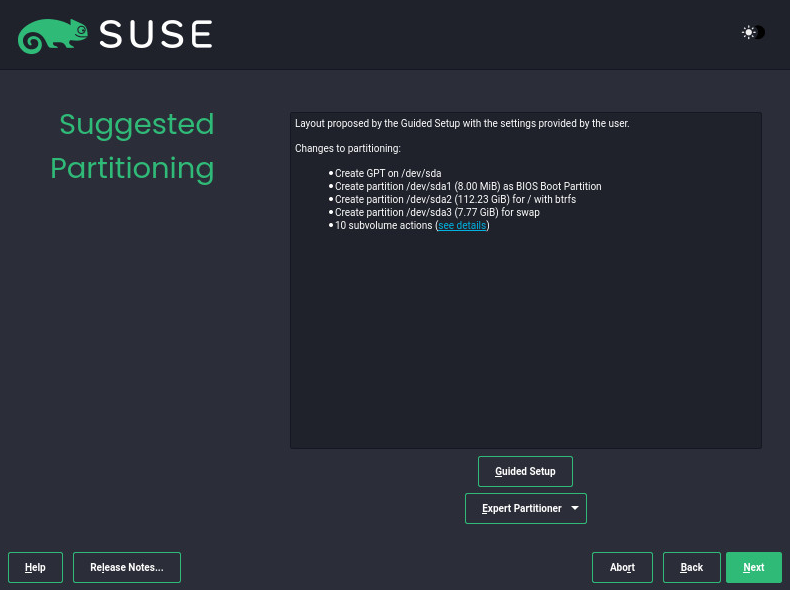Image resolution: width=790 pixels, height=590 pixels.
Task: Open the 'see details' subvolume link
Action: pos(462,225)
